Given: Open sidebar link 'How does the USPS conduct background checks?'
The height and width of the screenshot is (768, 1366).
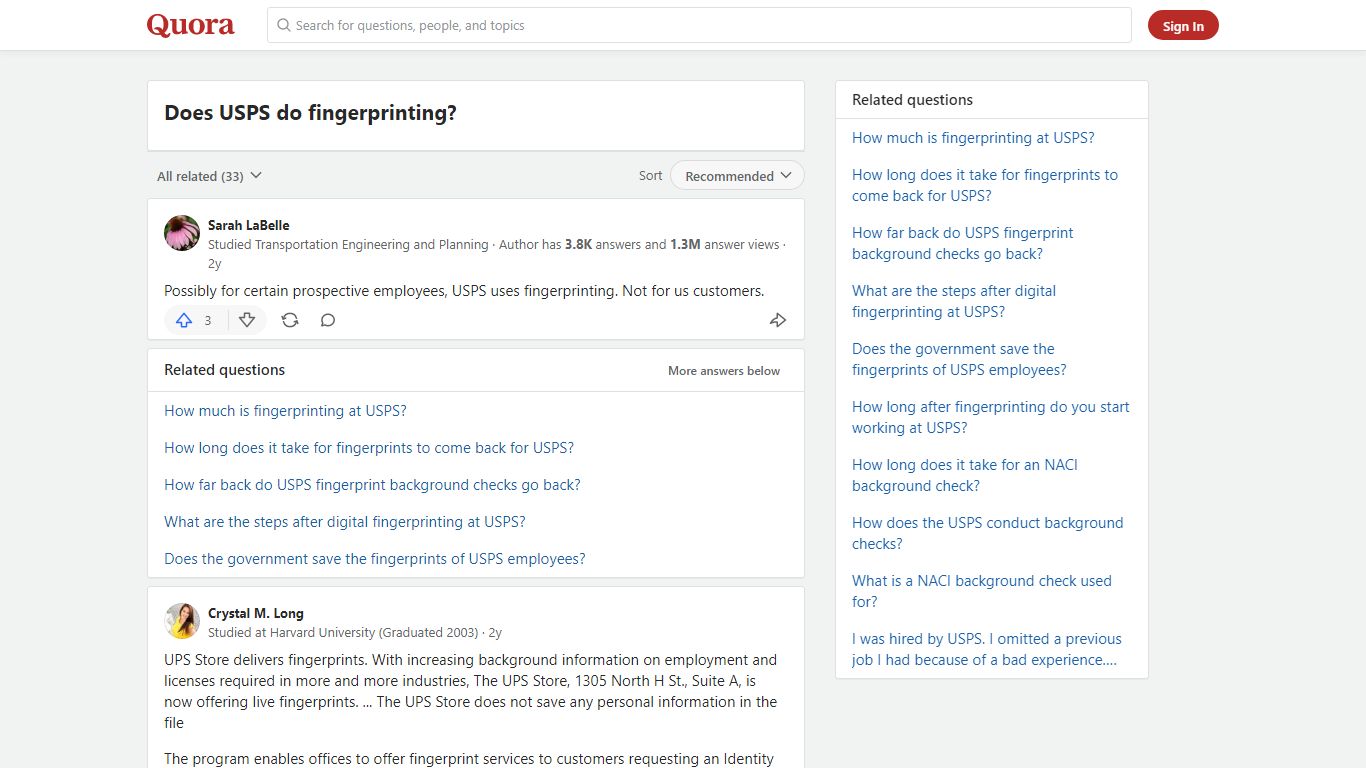Looking at the screenshot, I should 988,533.
